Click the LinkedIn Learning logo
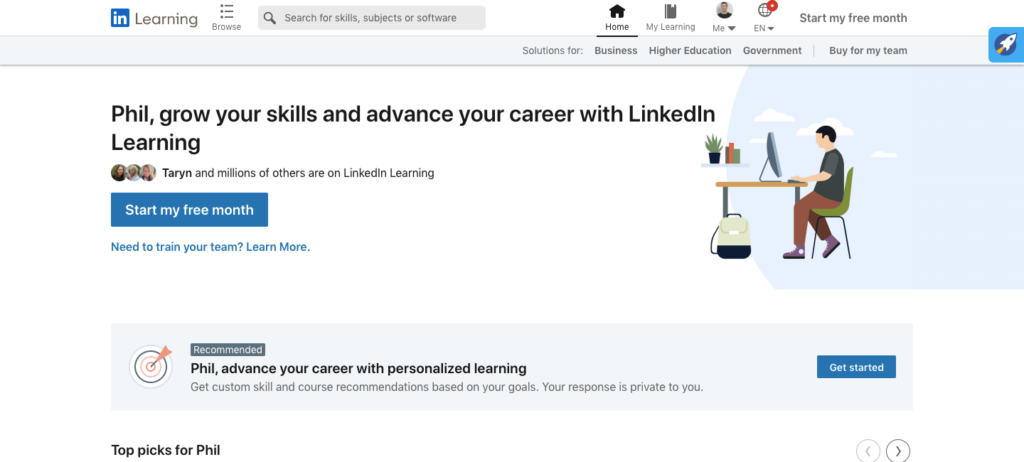Screen dimensions: 1024x462 154,18
